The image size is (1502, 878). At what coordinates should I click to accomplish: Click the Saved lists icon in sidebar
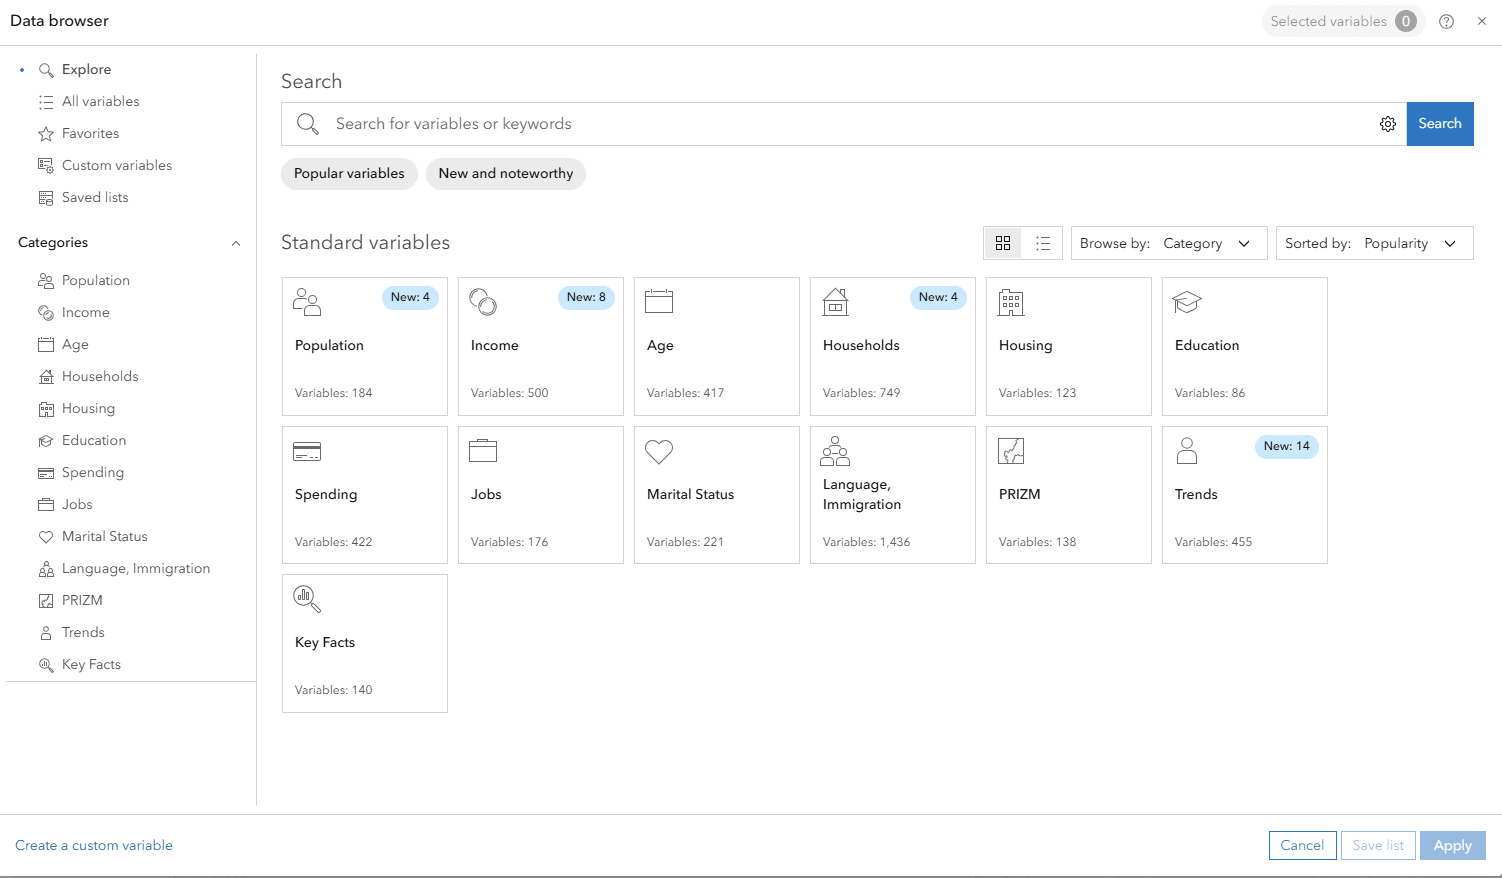[x=46, y=198]
